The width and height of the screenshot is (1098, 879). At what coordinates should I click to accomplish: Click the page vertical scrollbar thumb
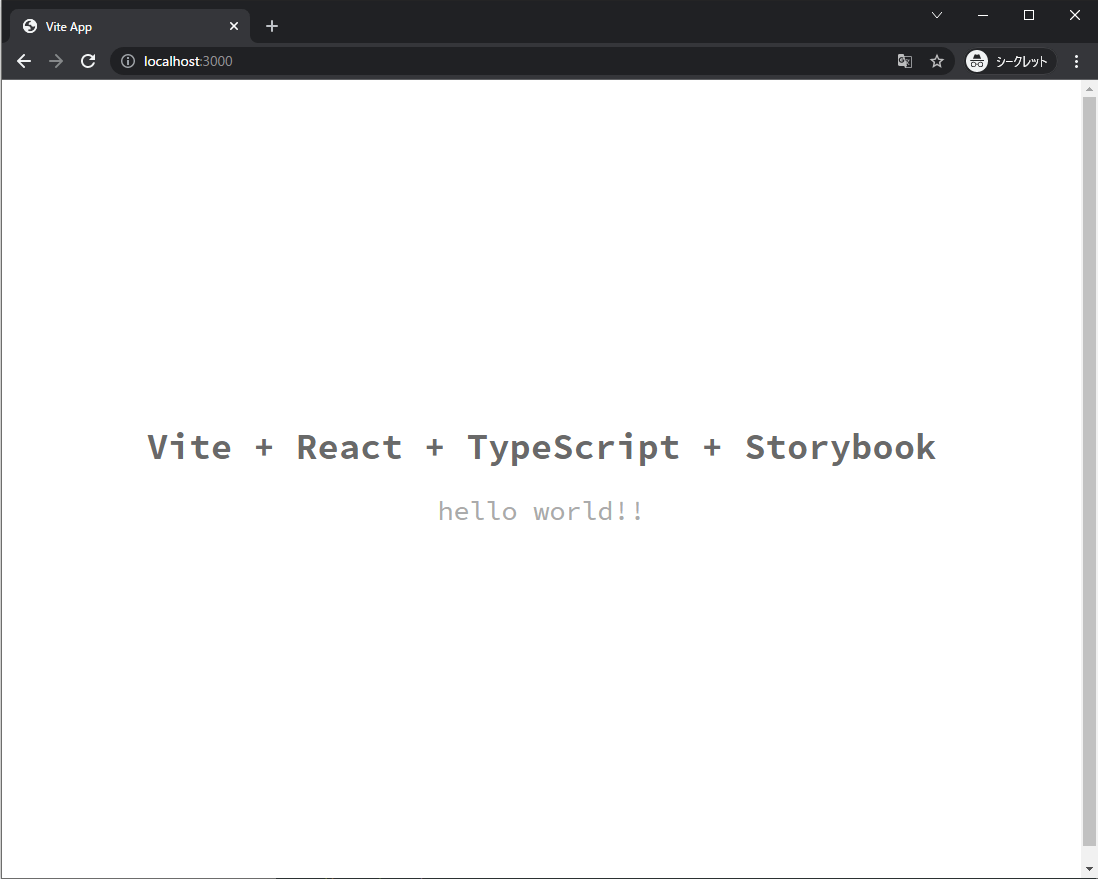pyautogui.click(x=1089, y=471)
